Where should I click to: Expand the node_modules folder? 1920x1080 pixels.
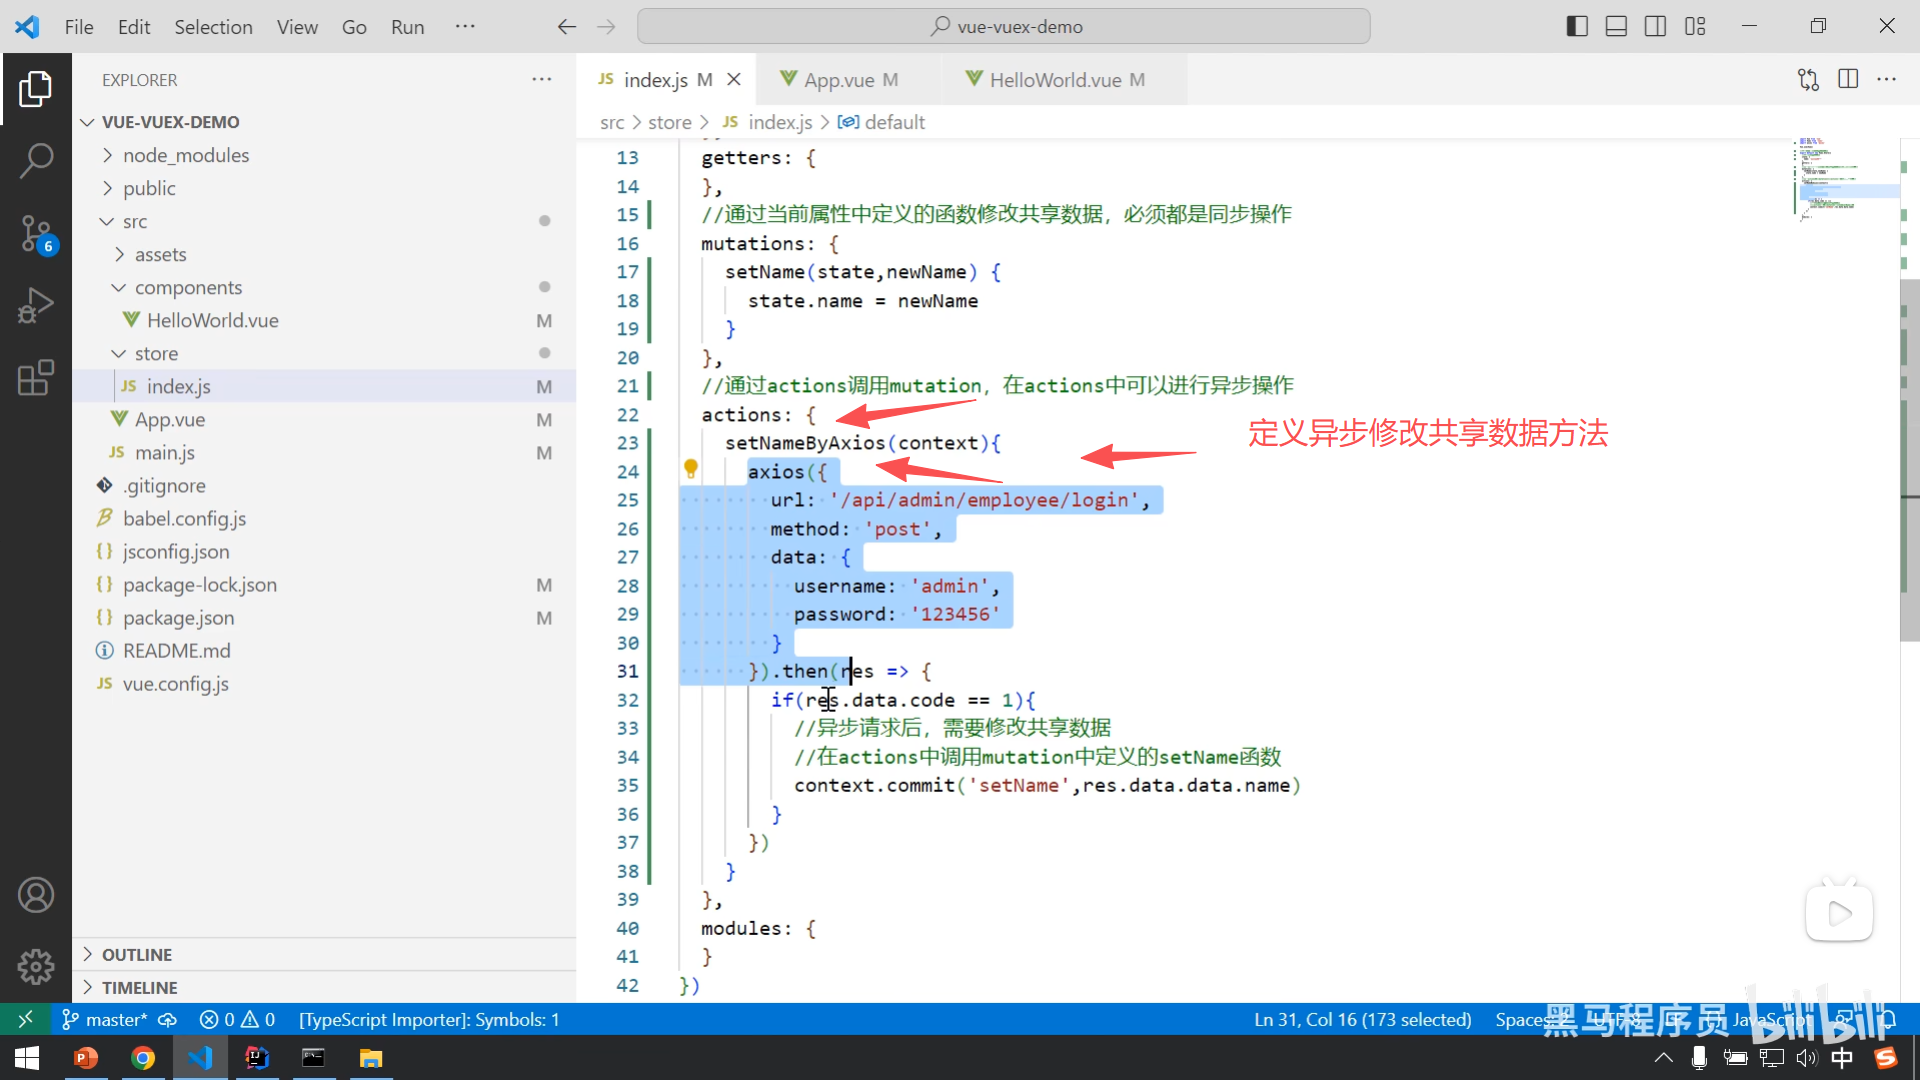pos(186,155)
